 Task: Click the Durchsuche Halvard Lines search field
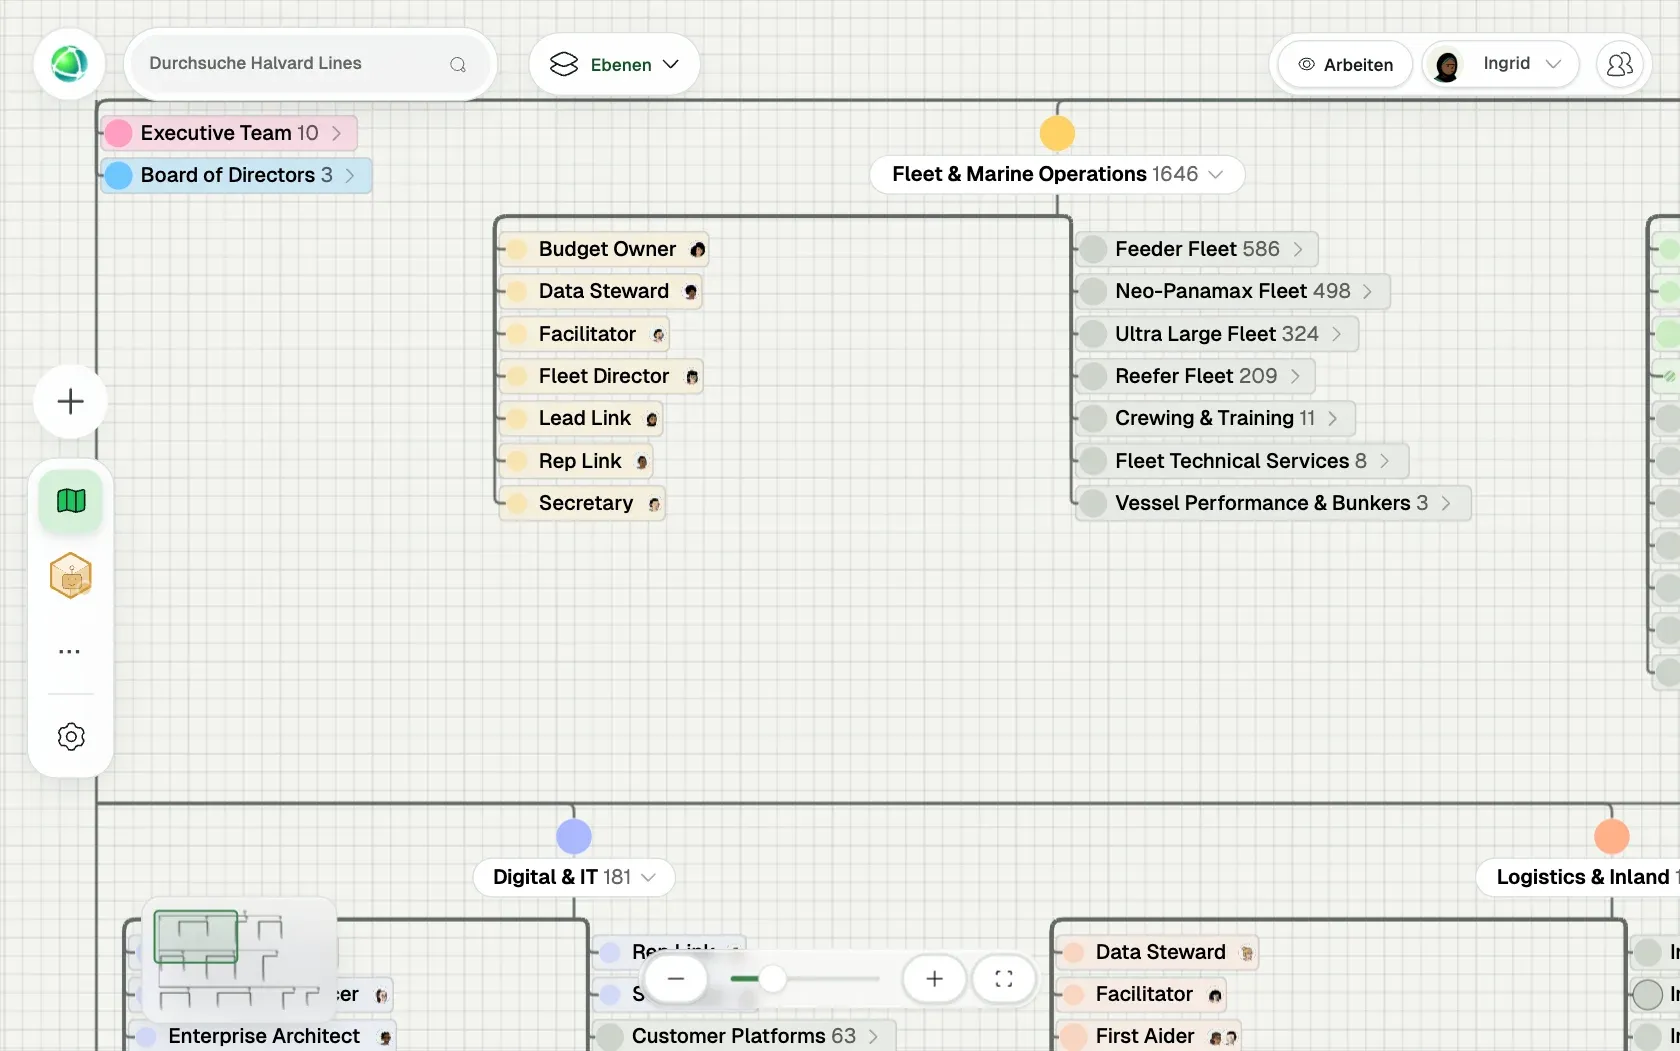click(309, 64)
